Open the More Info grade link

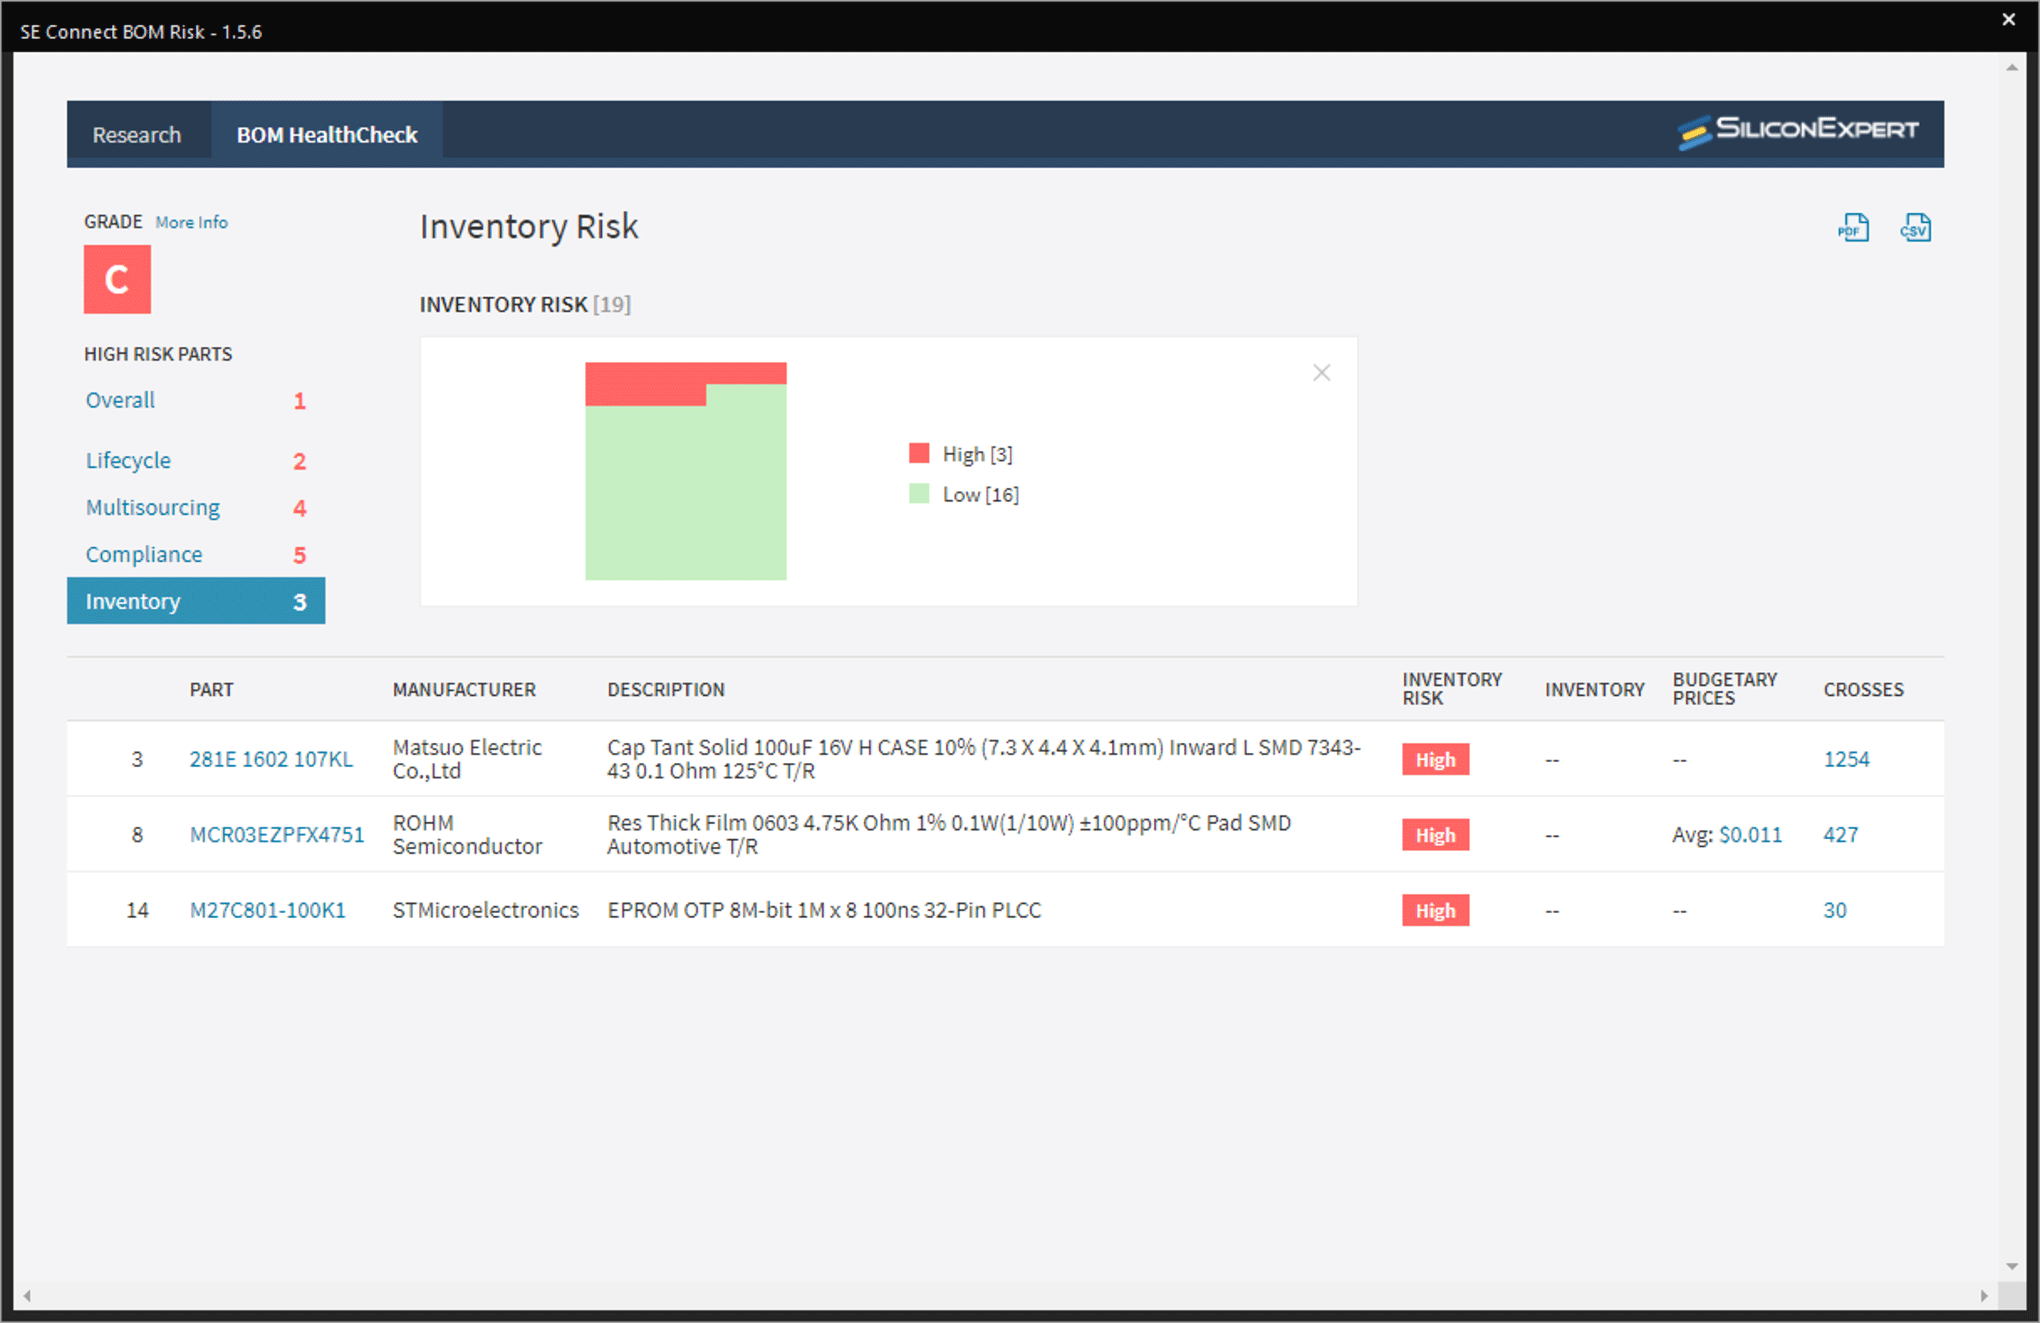click(x=191, y=222)
